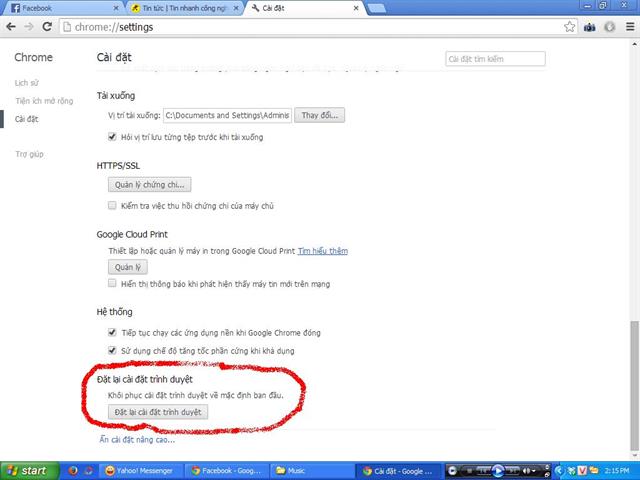Click the vertical scrollbar thumb
The width and height of the screenshot is (640, 480).
[634, 384]
